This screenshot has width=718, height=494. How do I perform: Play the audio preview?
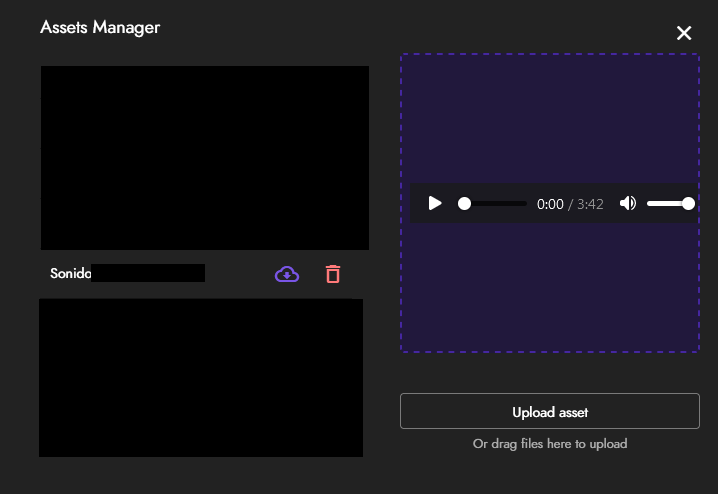click(435, 203)
